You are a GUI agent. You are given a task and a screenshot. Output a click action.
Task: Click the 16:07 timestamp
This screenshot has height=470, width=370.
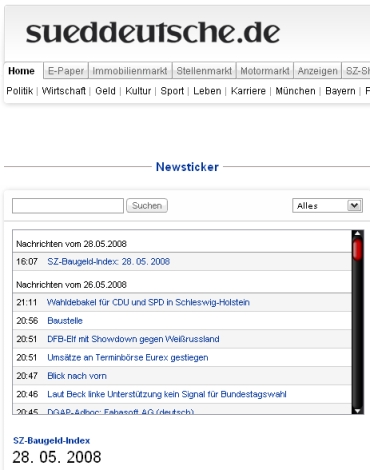[27, 261]
